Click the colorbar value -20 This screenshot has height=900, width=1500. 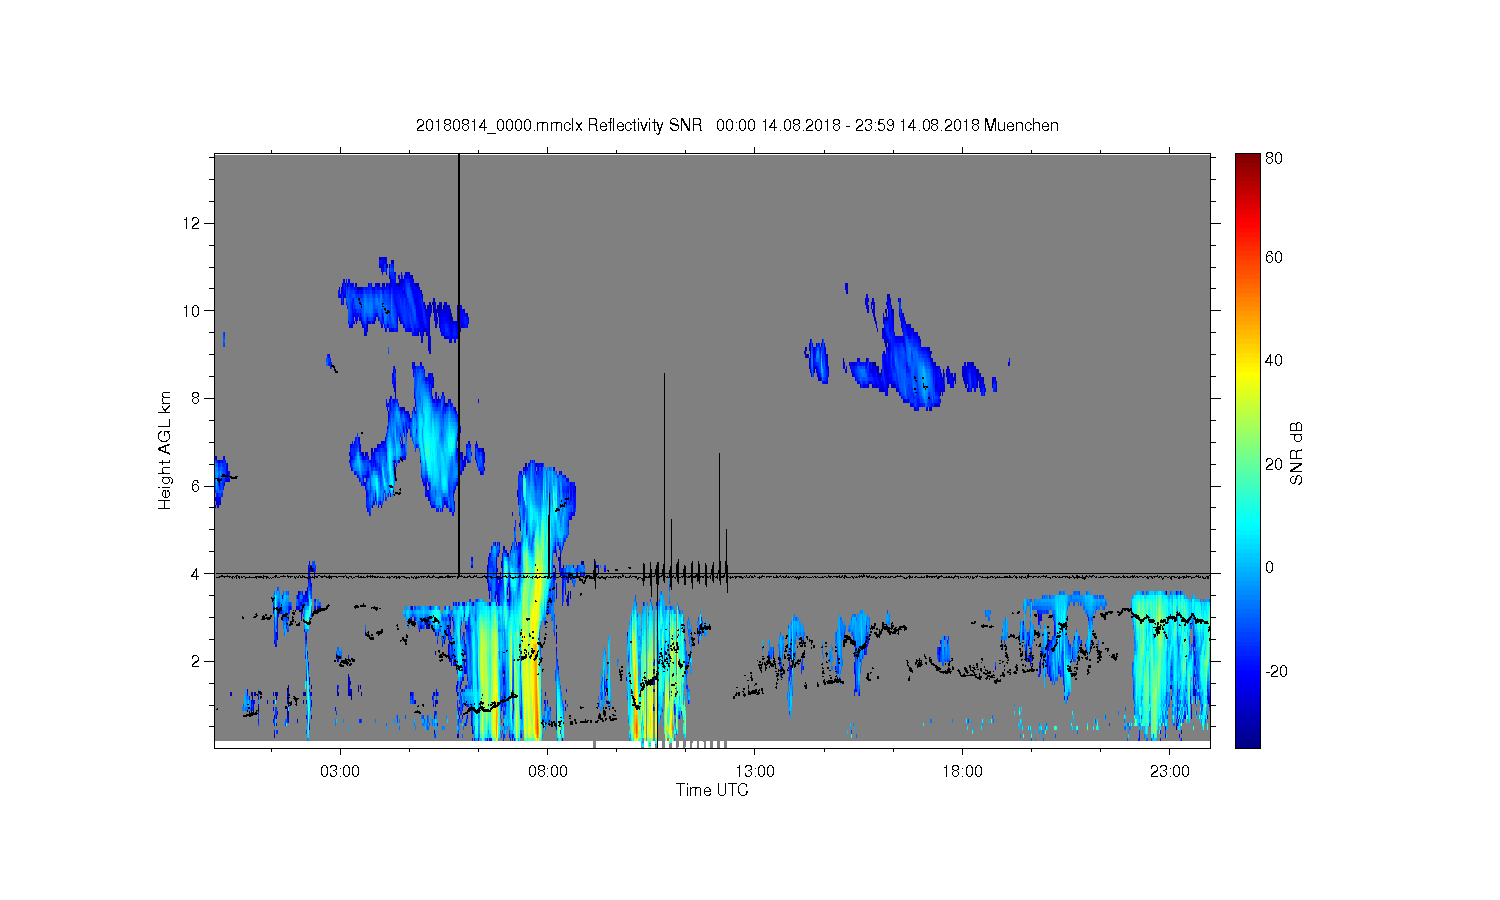point(1276,671)
